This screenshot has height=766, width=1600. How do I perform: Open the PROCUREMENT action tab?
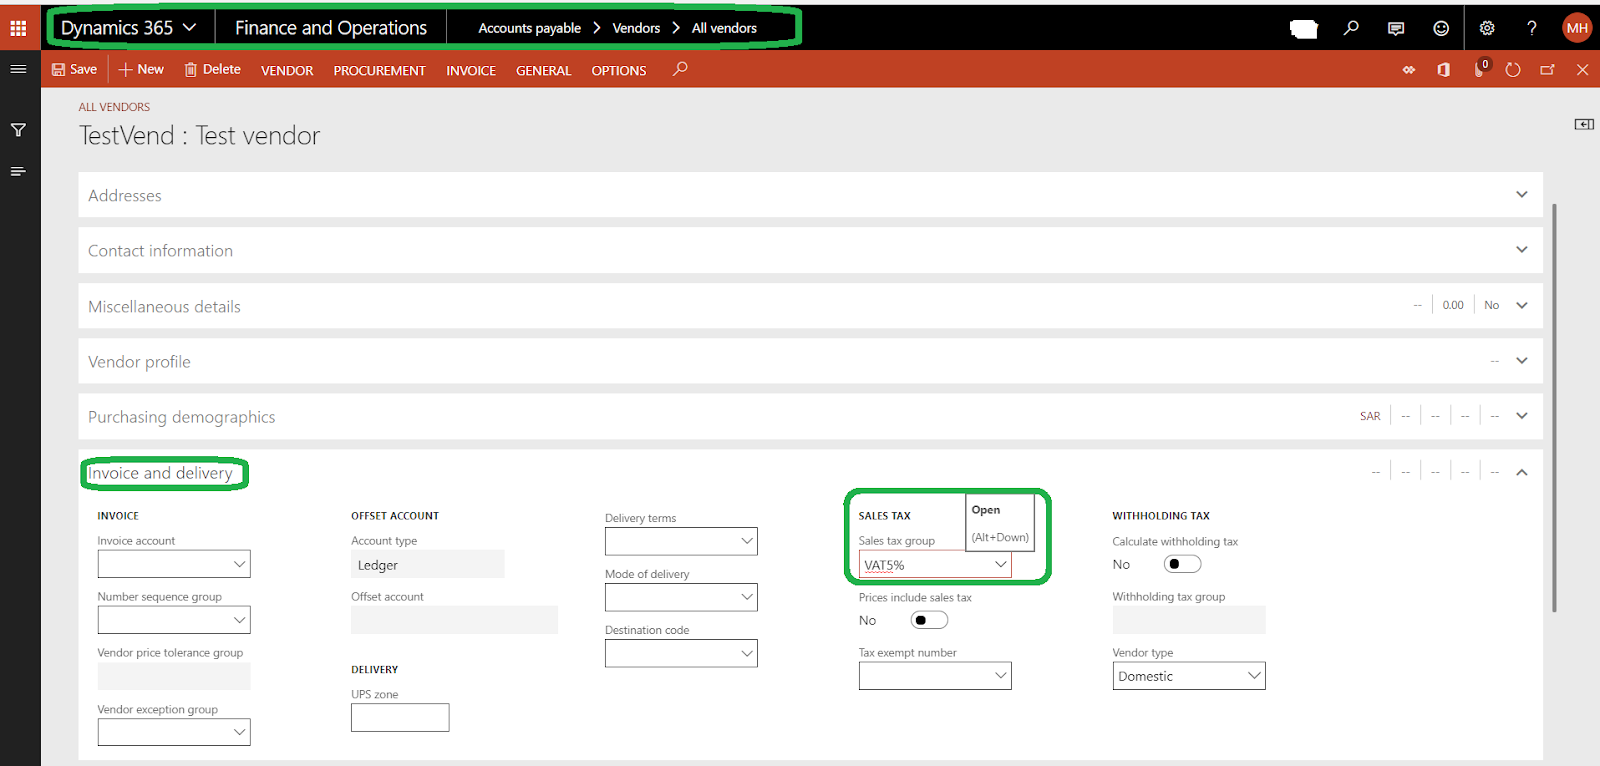379,70
